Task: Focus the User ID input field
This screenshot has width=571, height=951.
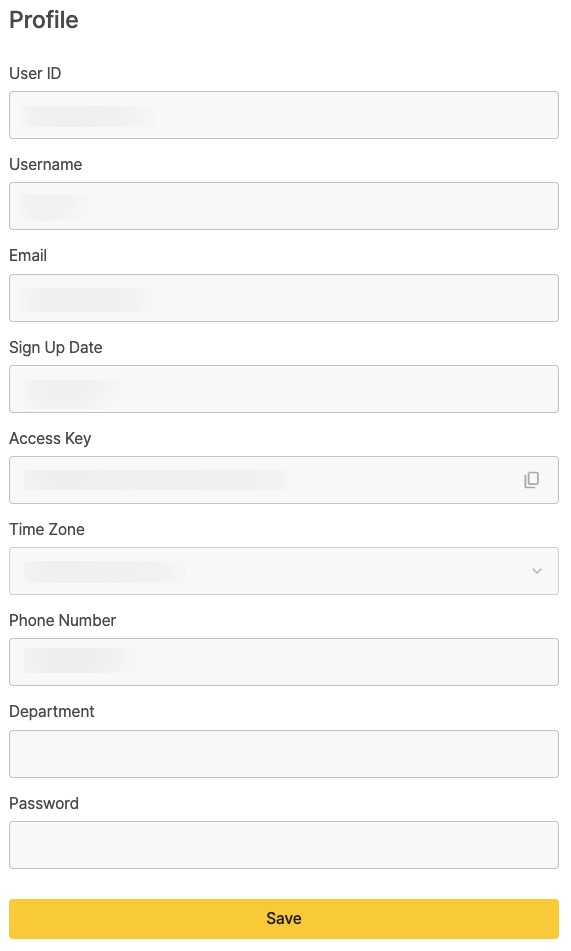Action: click(284, 115)
